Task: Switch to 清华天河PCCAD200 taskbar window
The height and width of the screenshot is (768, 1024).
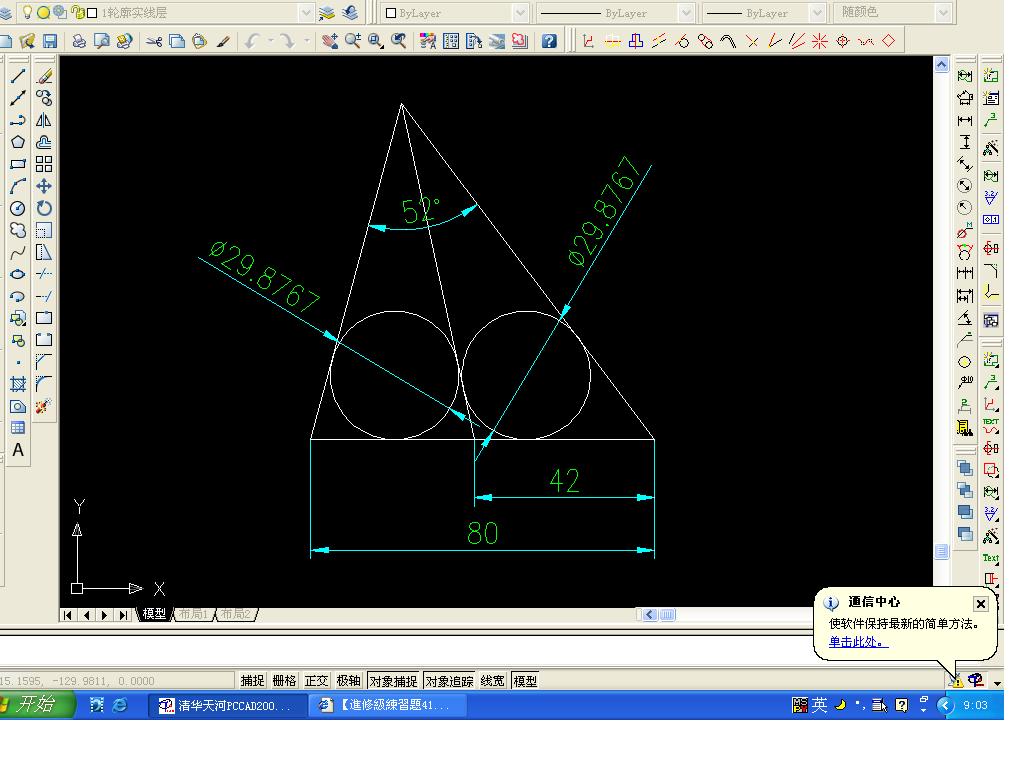Action: point(227,705)
